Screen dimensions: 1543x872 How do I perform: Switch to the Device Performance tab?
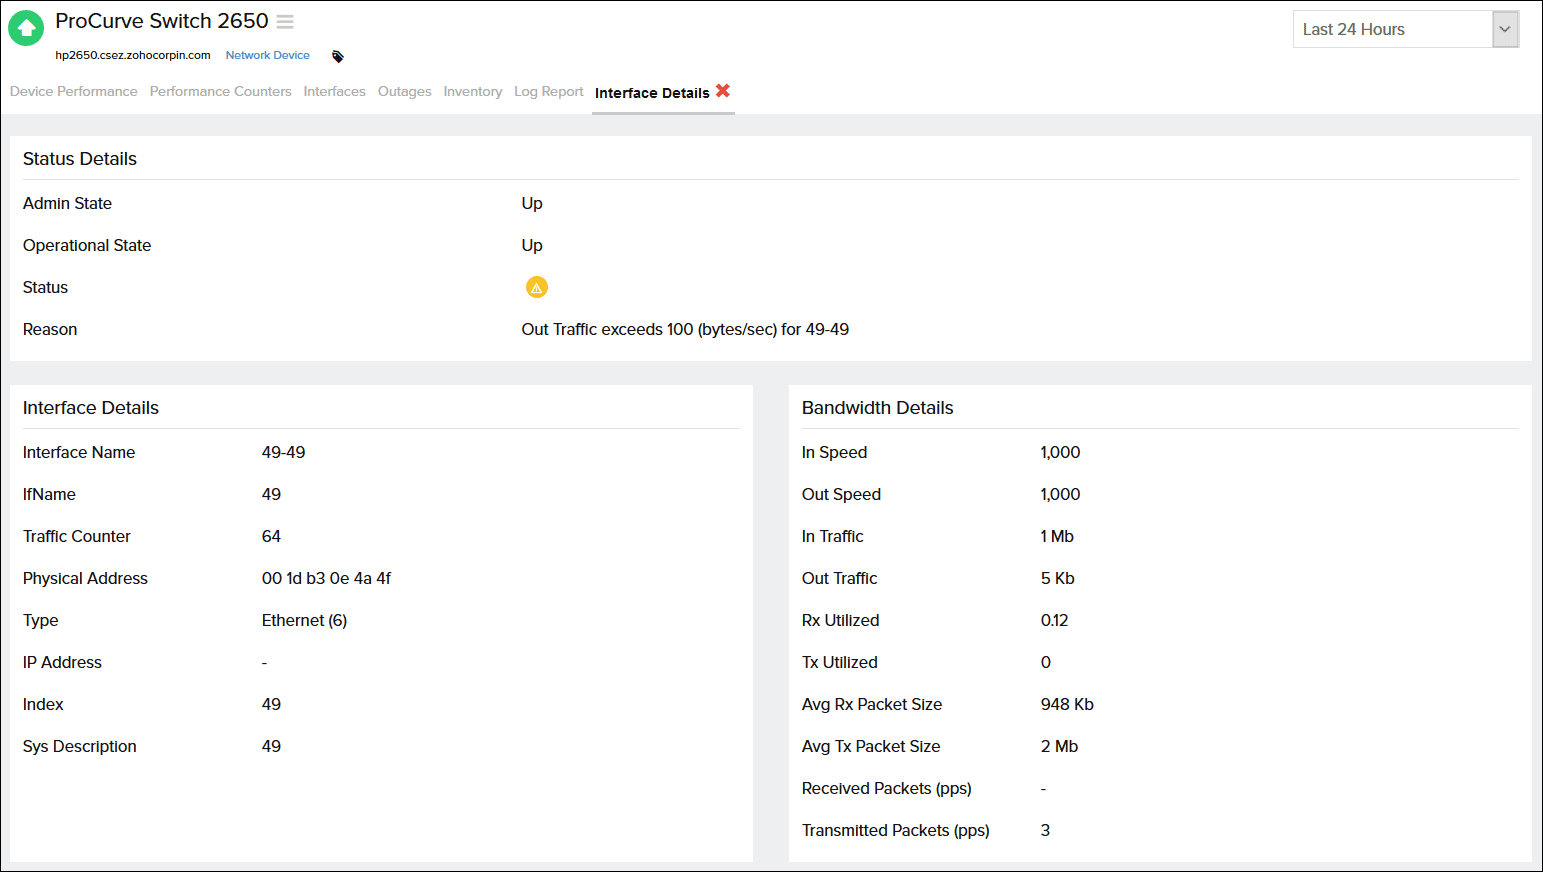tap(74, 92)
